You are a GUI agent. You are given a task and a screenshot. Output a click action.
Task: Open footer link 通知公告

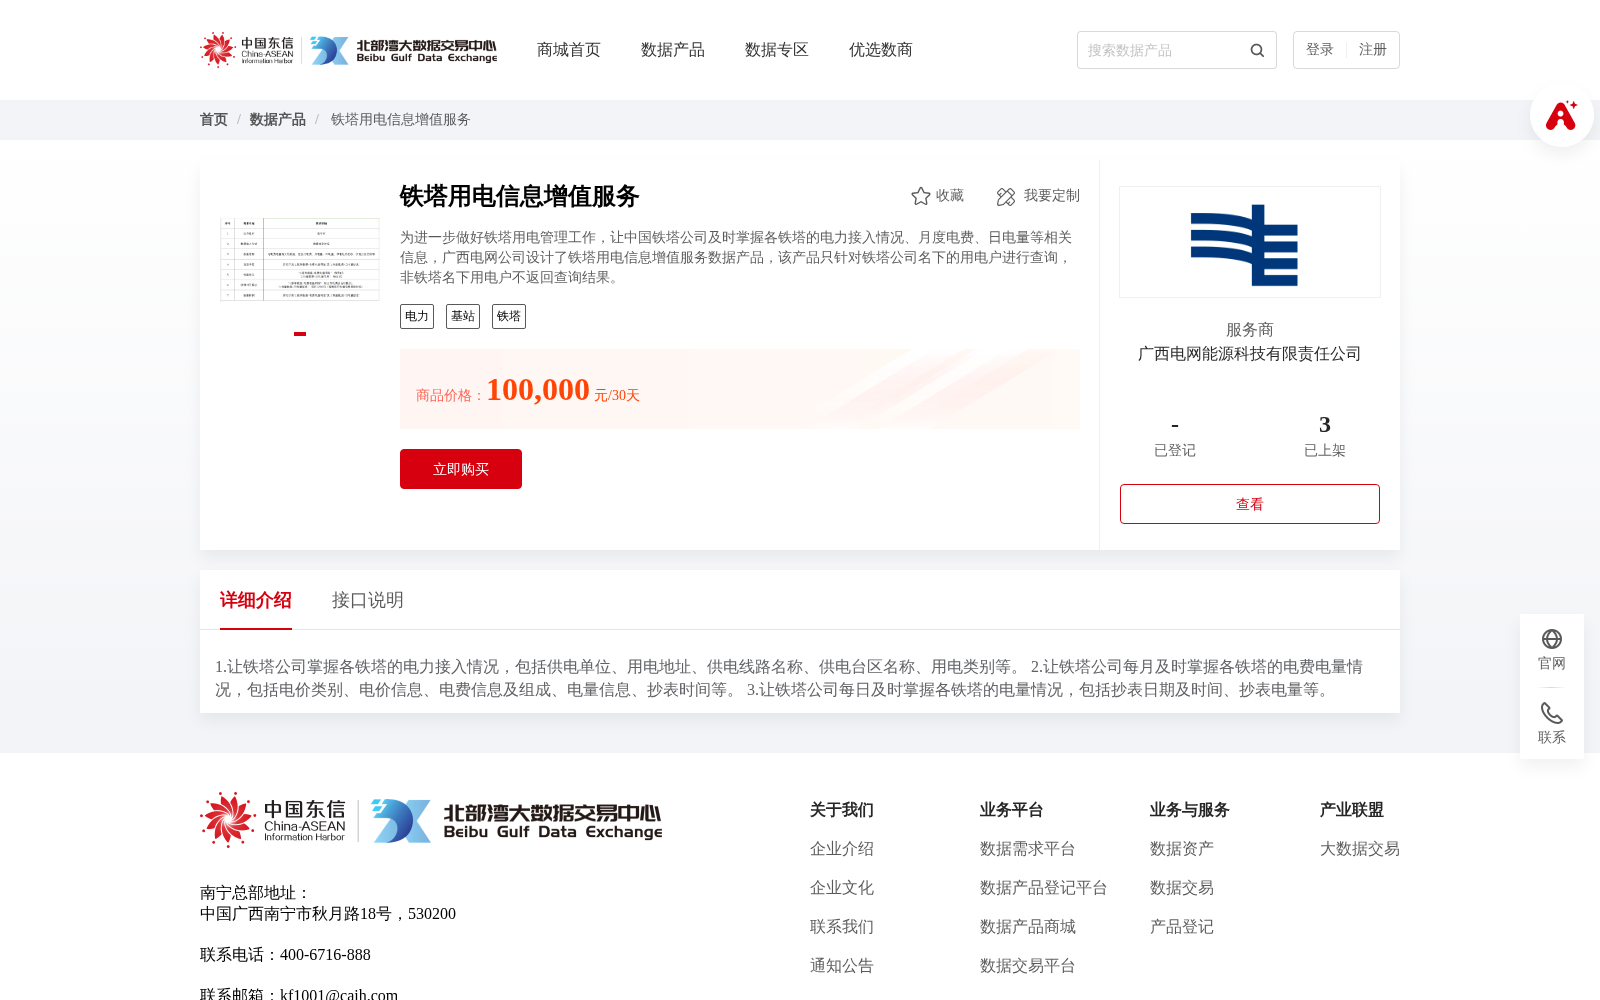pos(842,966)
